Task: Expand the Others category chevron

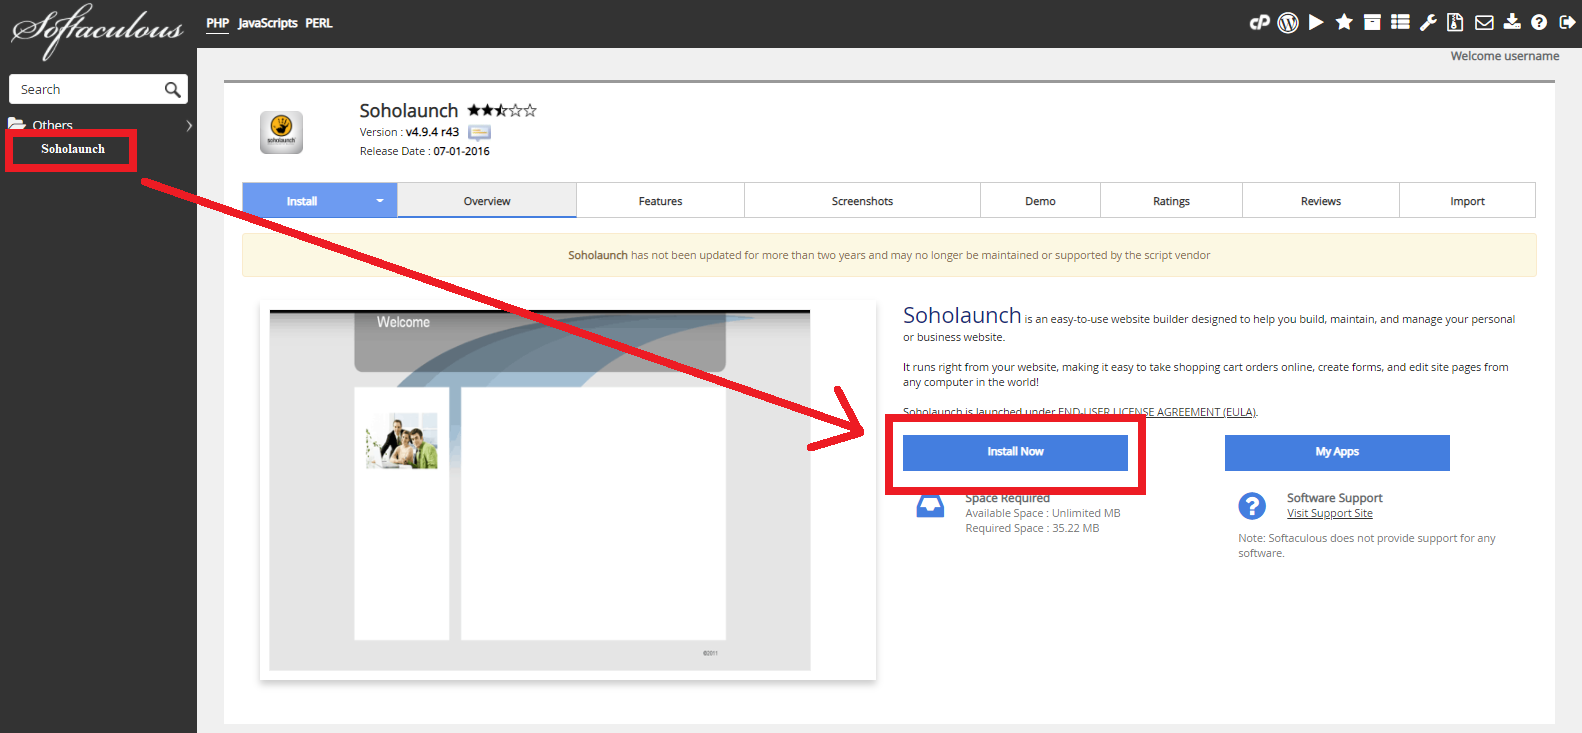Action: 188,126
